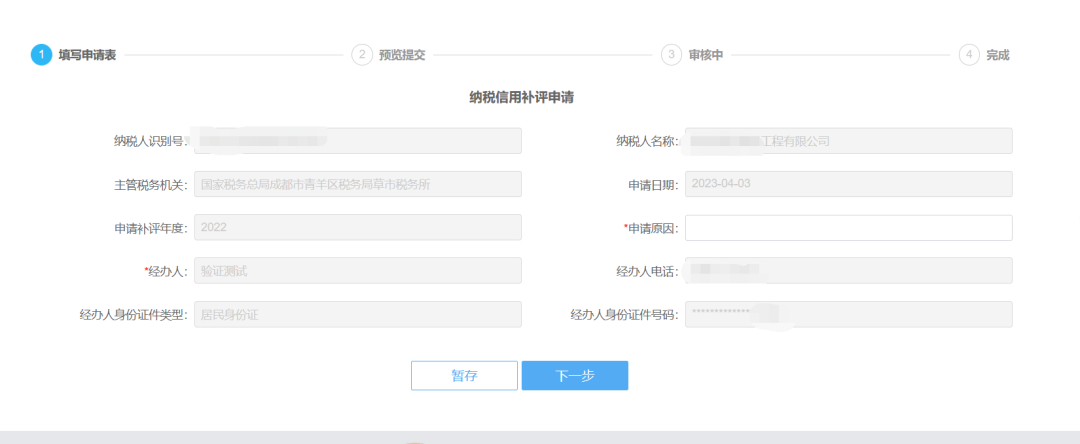Viewport: 1080px width, 444px height.
Task: Click the step 3 circle icon
Action: tap(671, 55)
